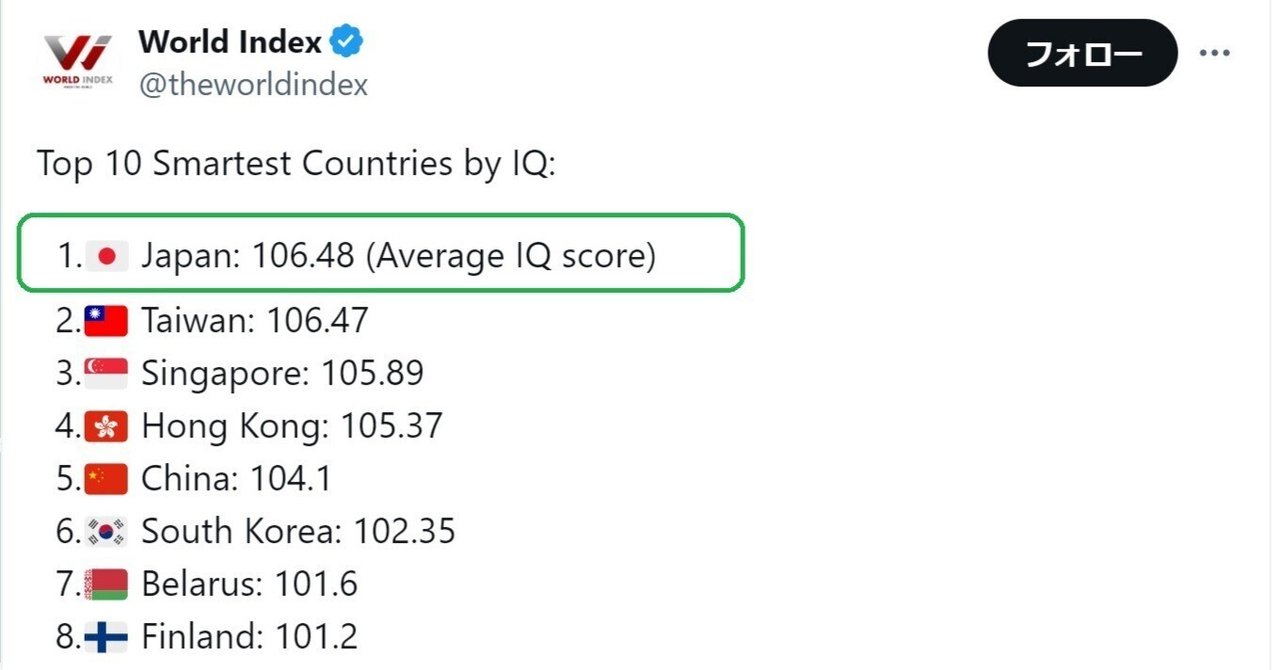This screenshot has width=1280, height=670.
Task: Select the South Korea flag emoji
Action: click(x=108, y=531)
